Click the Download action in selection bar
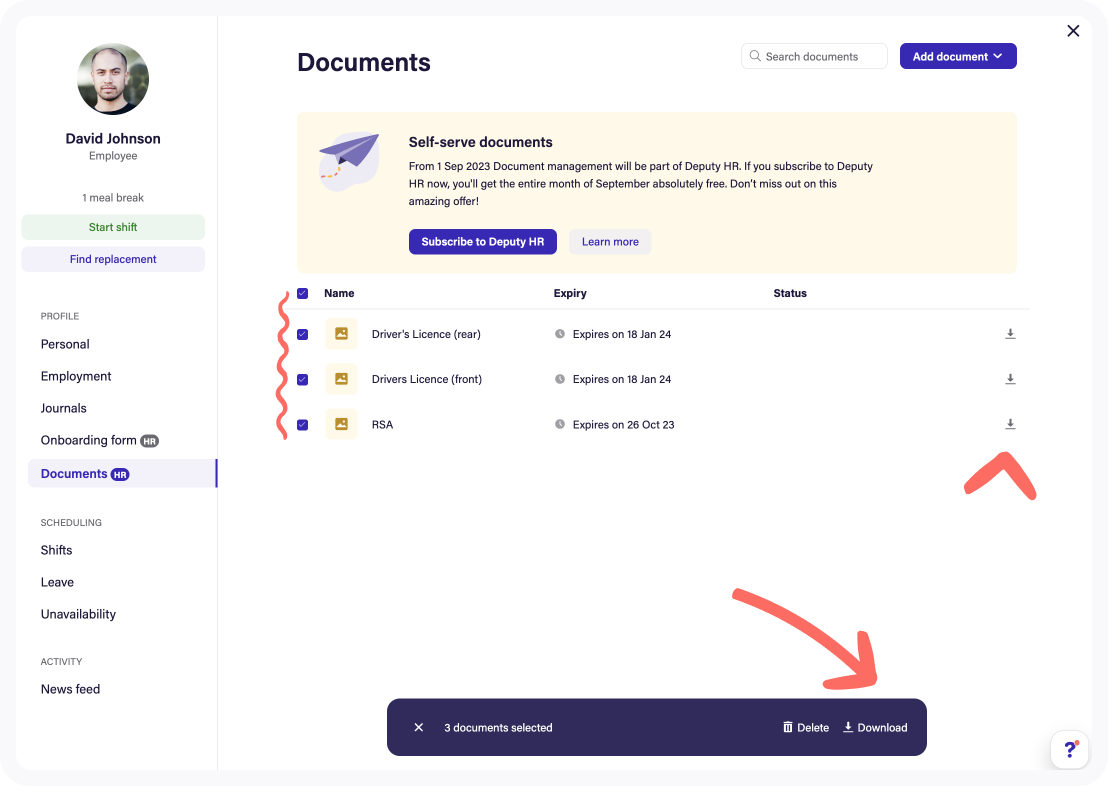 874,727
